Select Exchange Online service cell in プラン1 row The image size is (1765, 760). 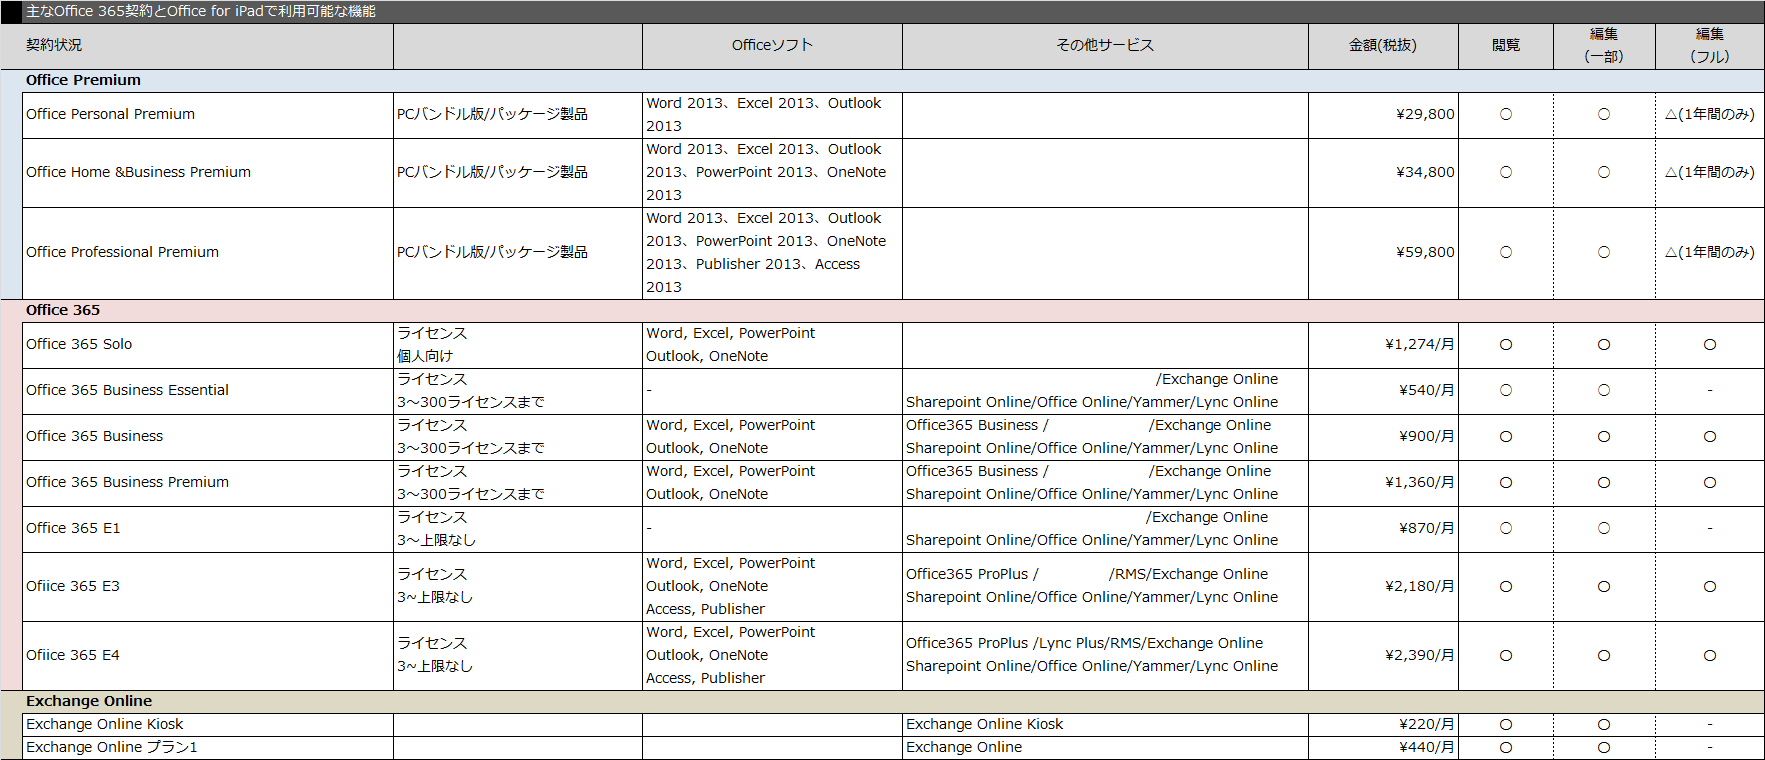tap(1105, 748)
